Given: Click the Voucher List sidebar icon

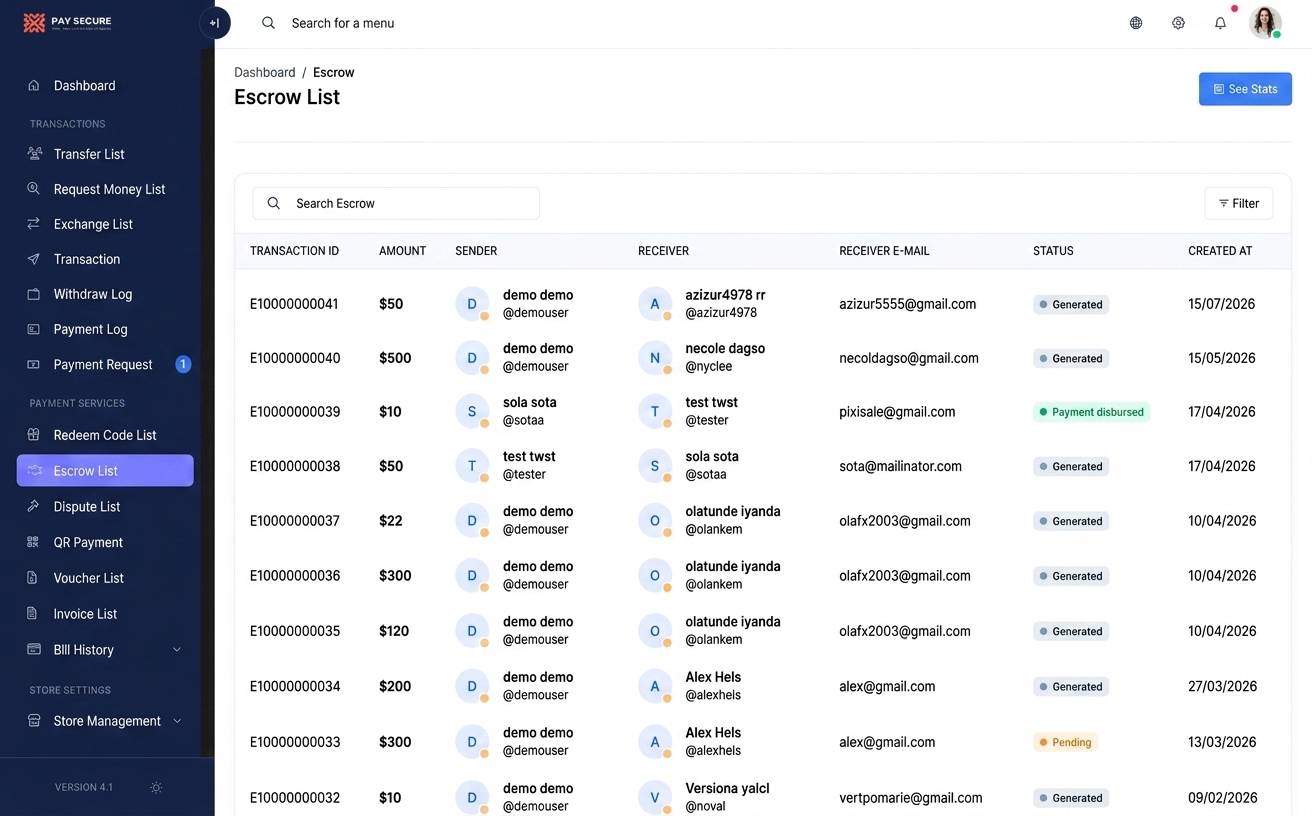Looking at the screenshot, I should pyautogui.click(x=34, y=578).
